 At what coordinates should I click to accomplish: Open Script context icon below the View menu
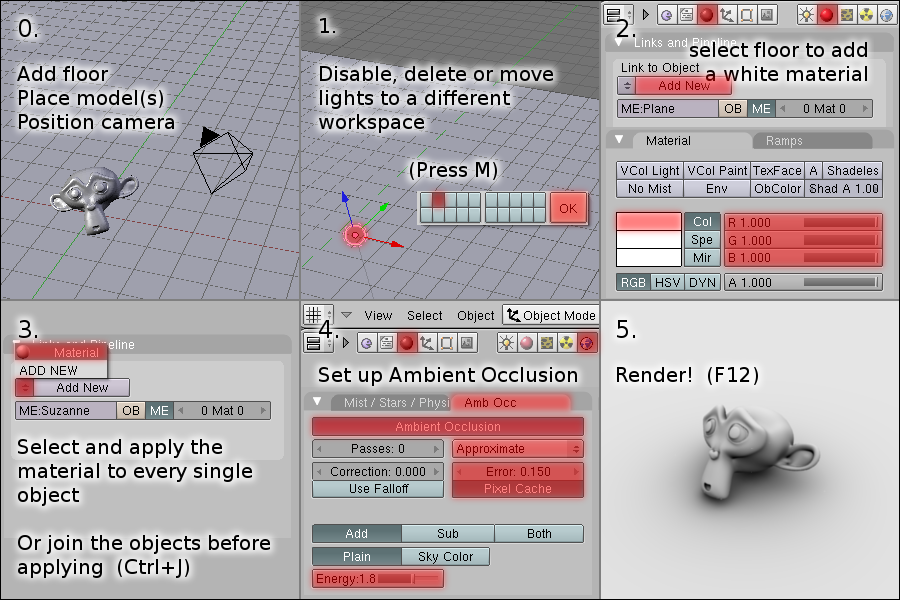(386, 343)
